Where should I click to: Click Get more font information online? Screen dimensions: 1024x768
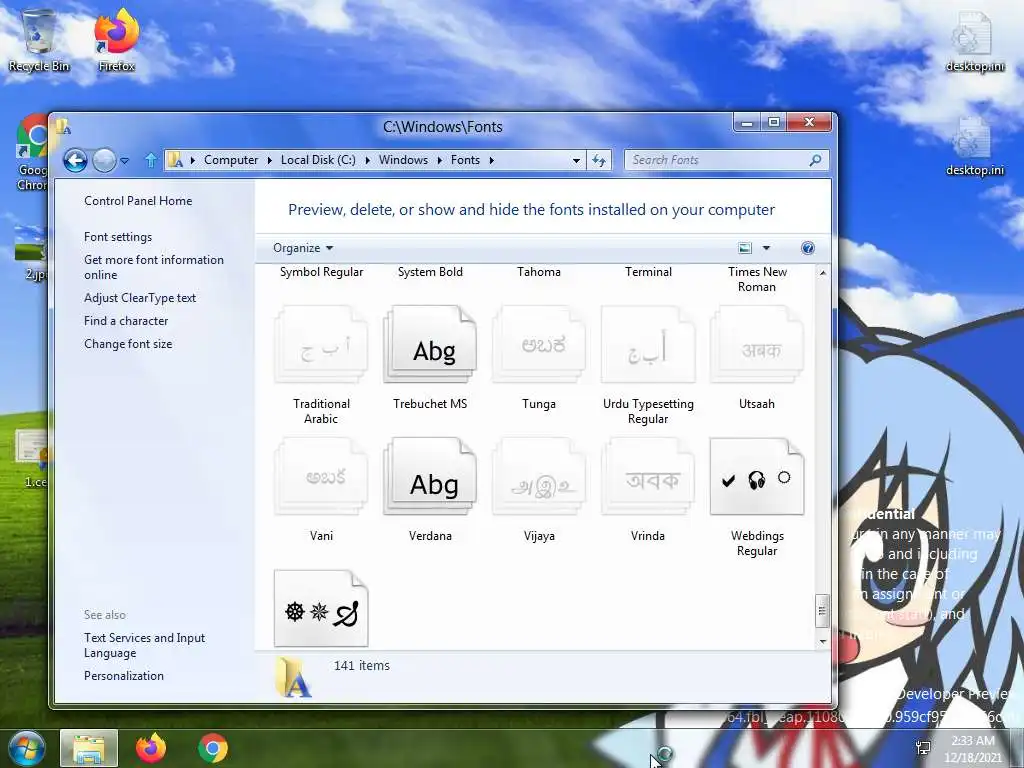[153, 267]
